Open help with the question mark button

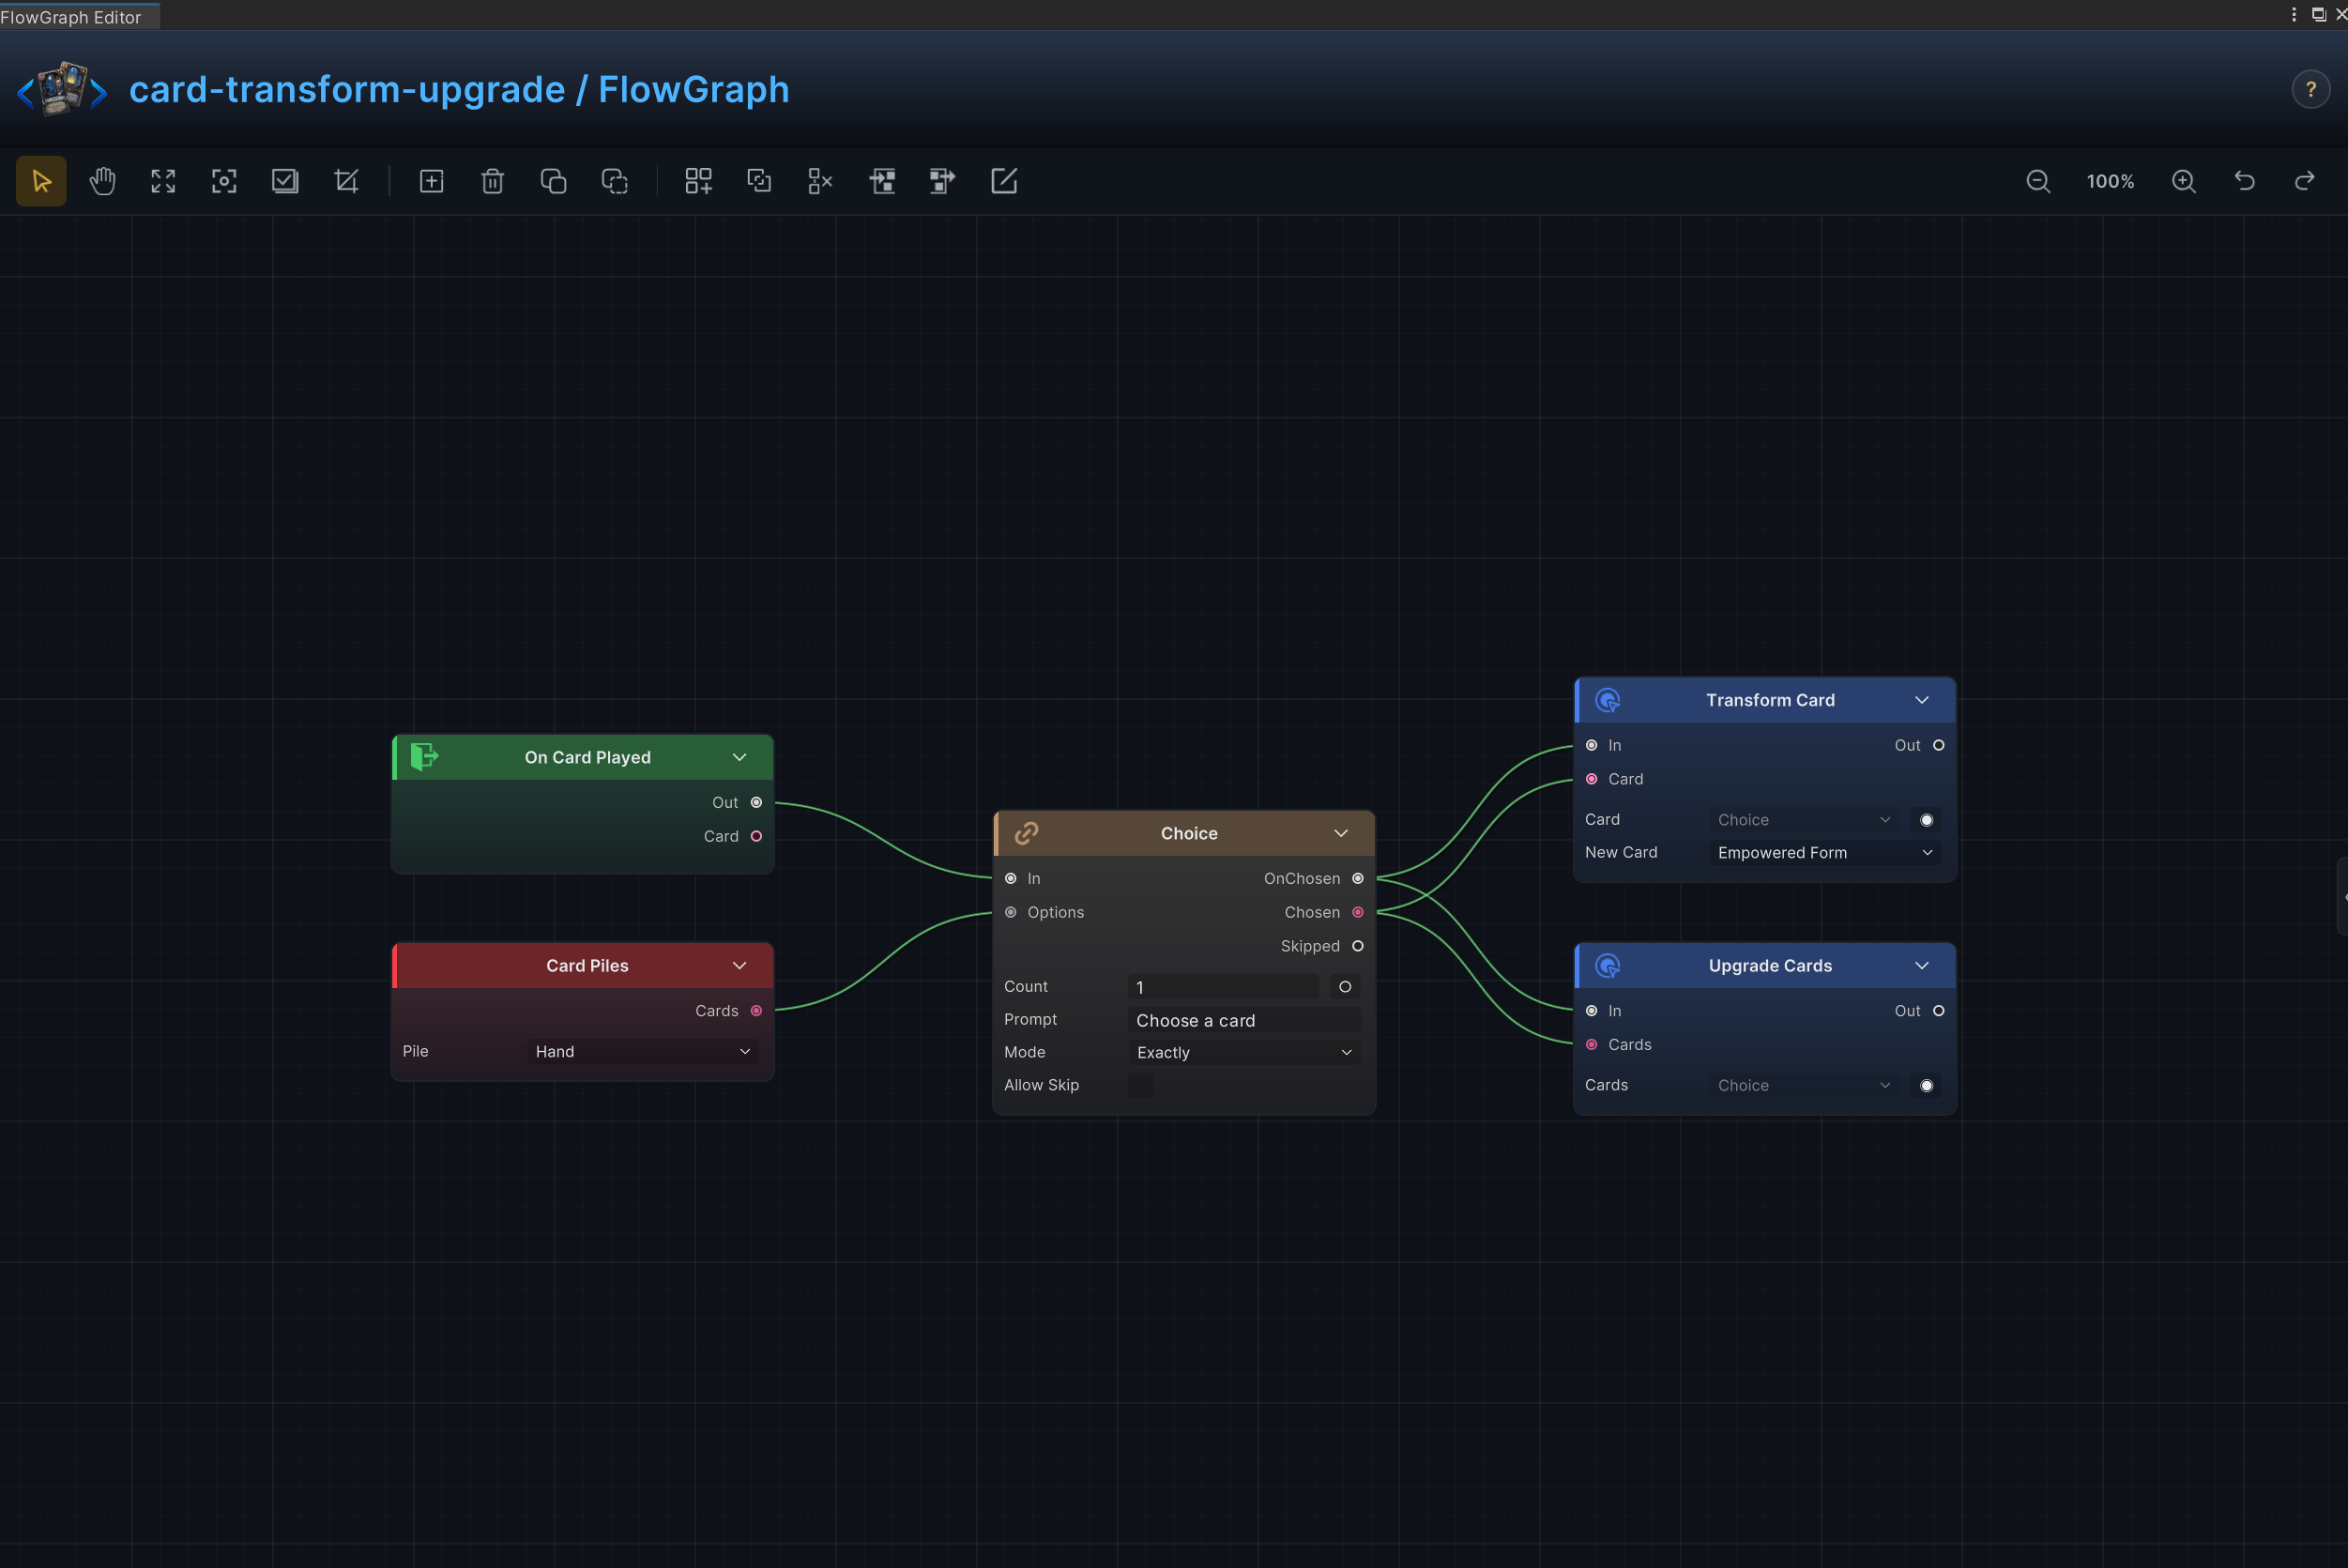[x=2311, y=90]
